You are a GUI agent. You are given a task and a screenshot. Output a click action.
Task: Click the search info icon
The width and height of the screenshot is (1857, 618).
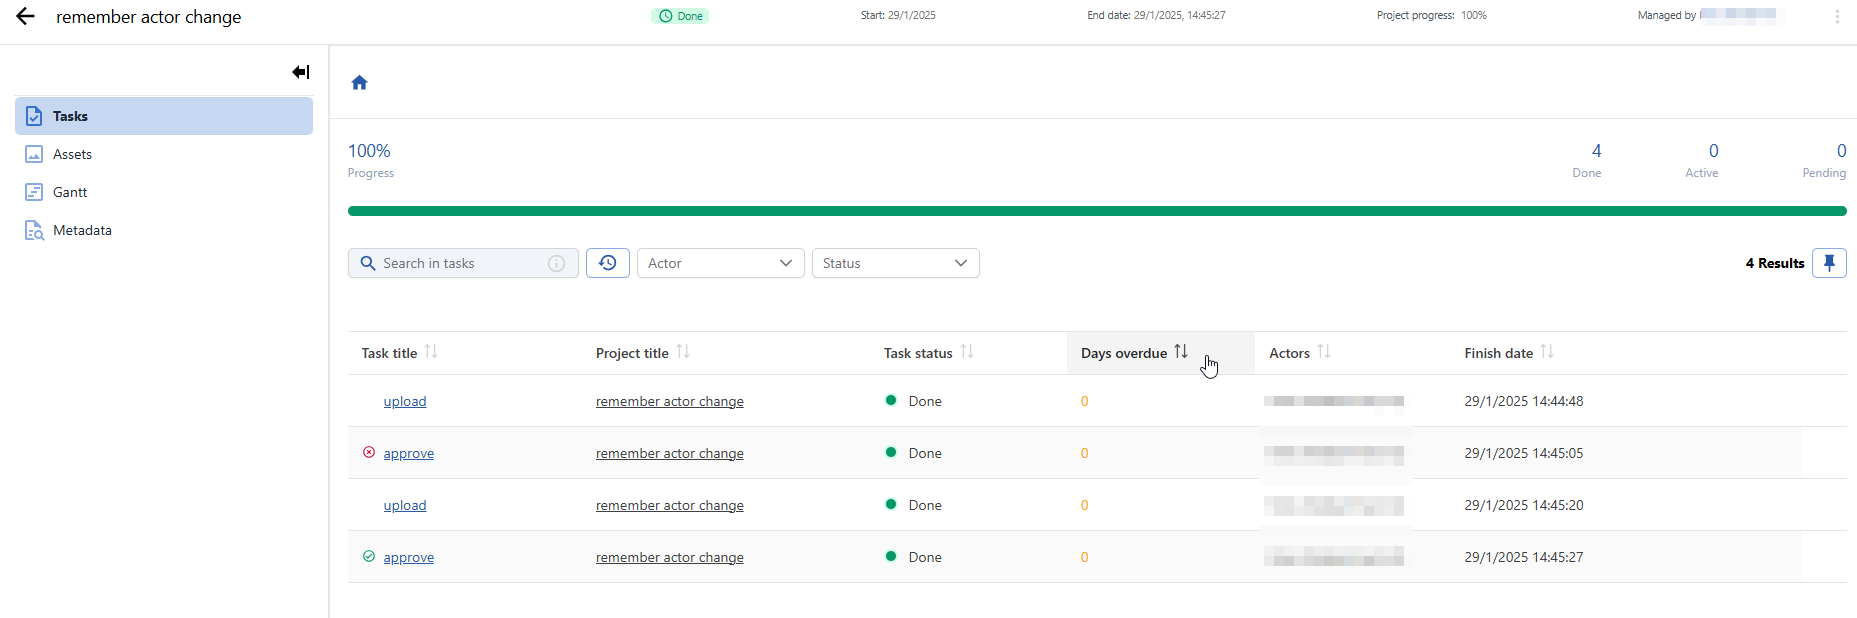click(x=556, y=263)
